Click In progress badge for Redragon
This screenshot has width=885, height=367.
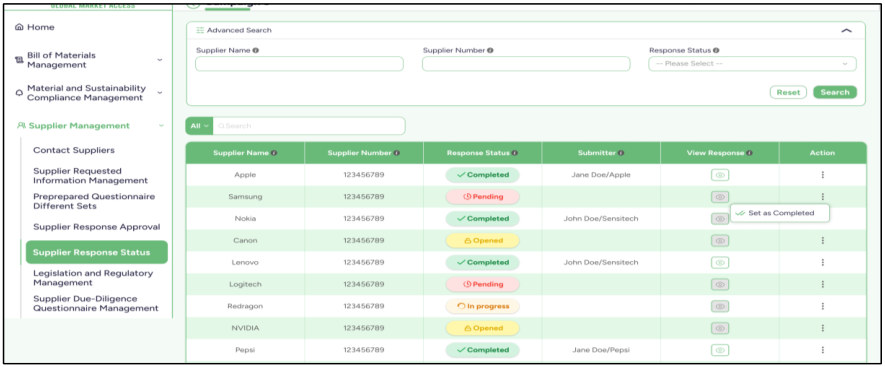483,306
